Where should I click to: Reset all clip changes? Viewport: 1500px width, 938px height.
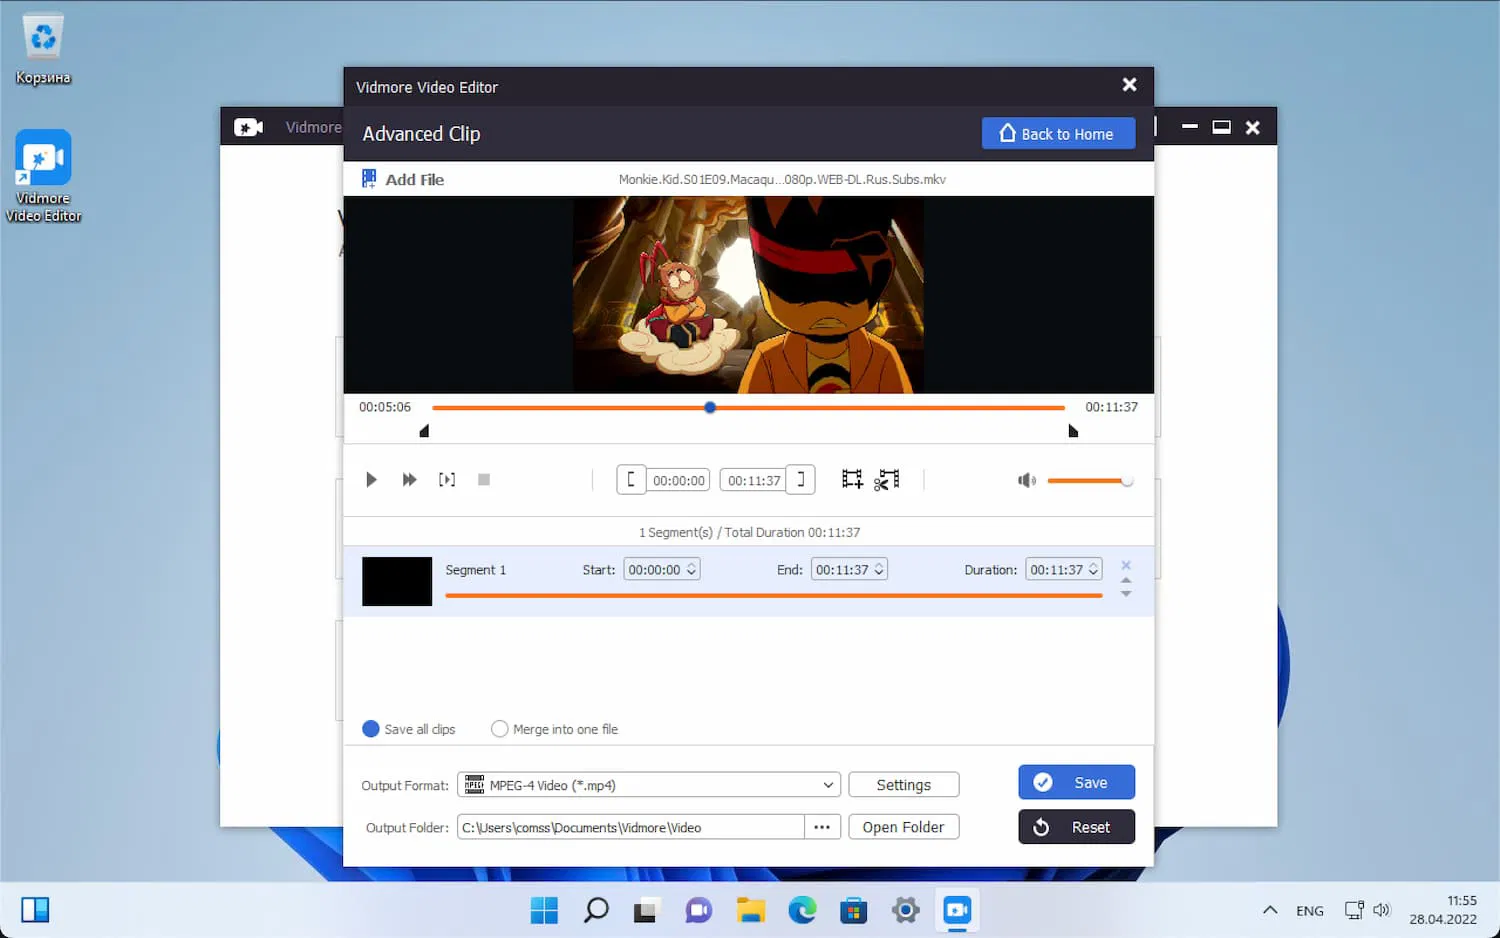point(1077,827)
